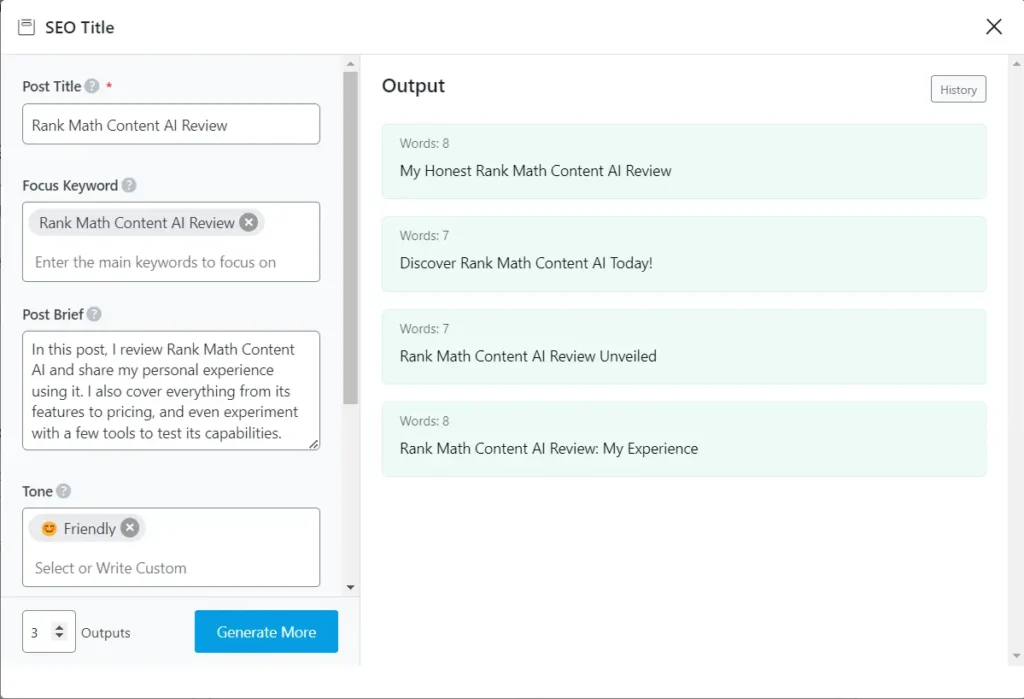
Task: Click the SEO Title document icon
Action: click(26, 27)
